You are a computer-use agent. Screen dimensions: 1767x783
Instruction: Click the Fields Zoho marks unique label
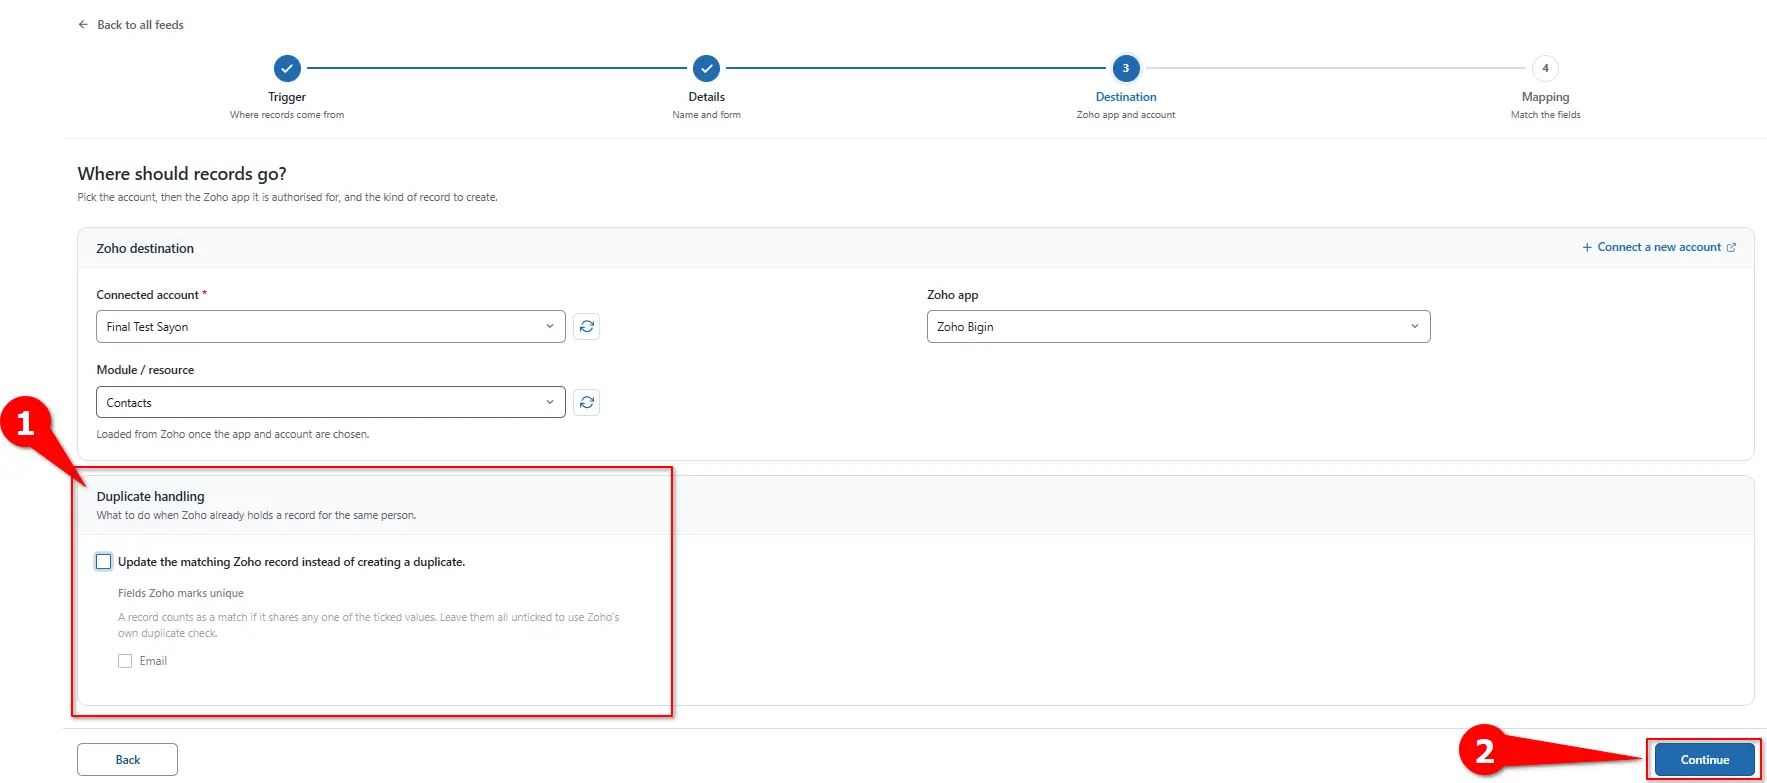(181, 593)
